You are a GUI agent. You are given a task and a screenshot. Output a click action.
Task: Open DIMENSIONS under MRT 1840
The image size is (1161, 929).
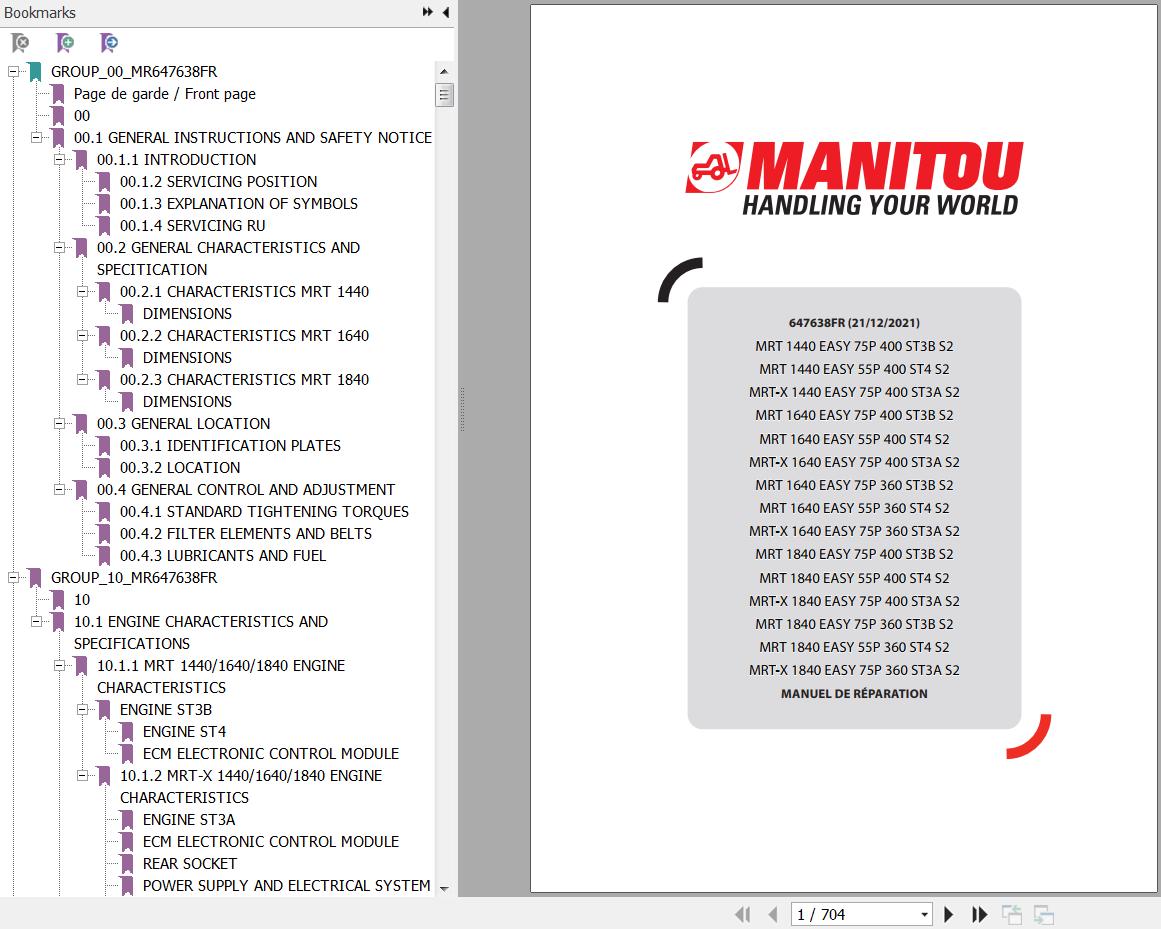(187, 402)
